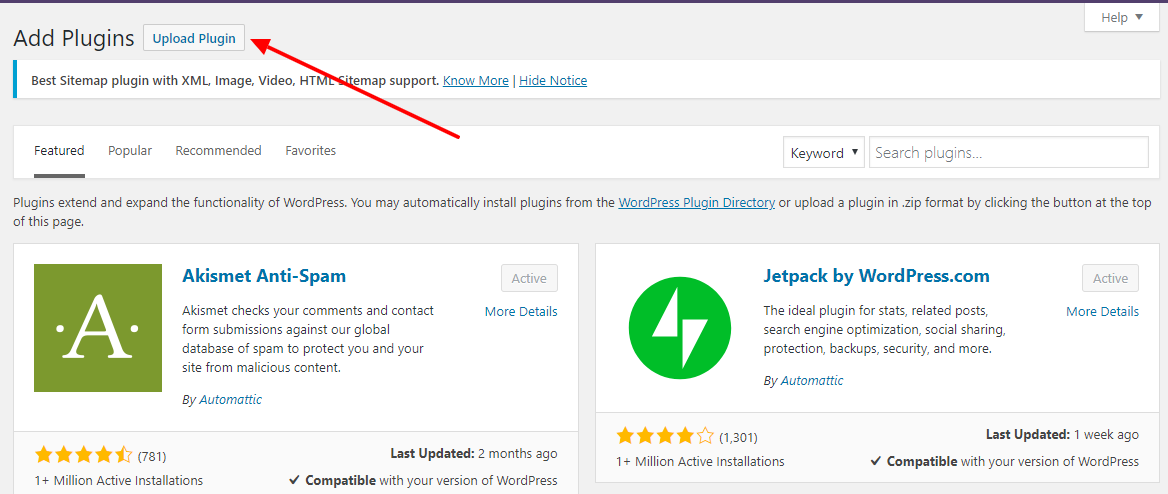Open the Know More link
Viewport: 1168px width, 494px height.
click(476, 80)
